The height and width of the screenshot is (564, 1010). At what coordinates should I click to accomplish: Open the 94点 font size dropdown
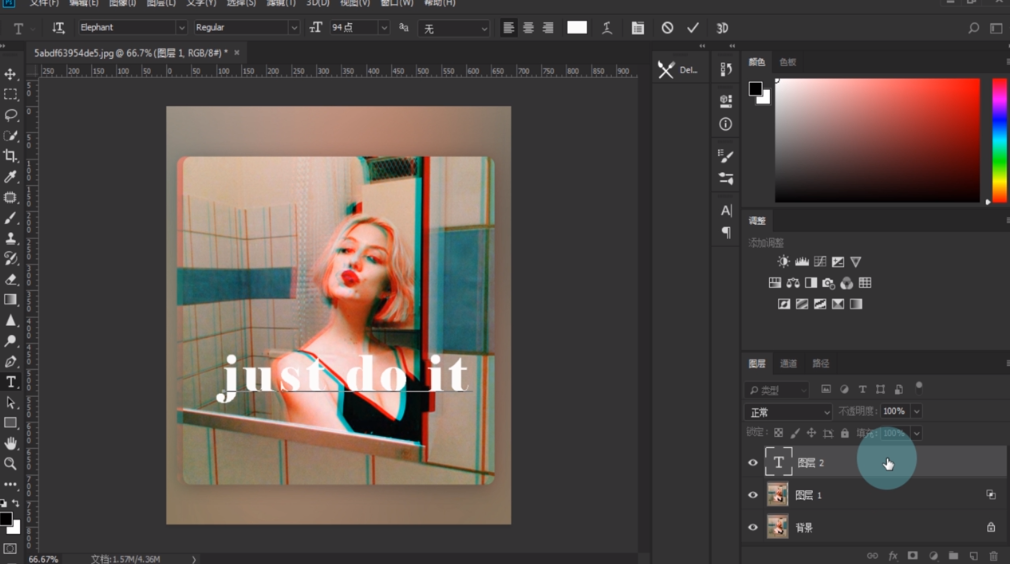(x=384, y=28)
